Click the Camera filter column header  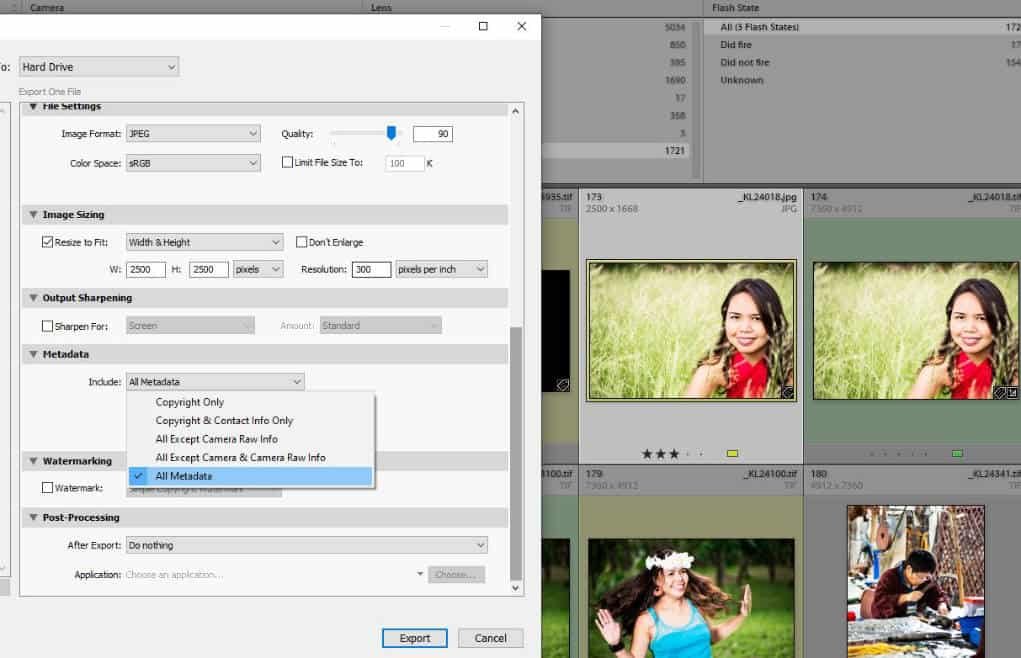[47, 8]
